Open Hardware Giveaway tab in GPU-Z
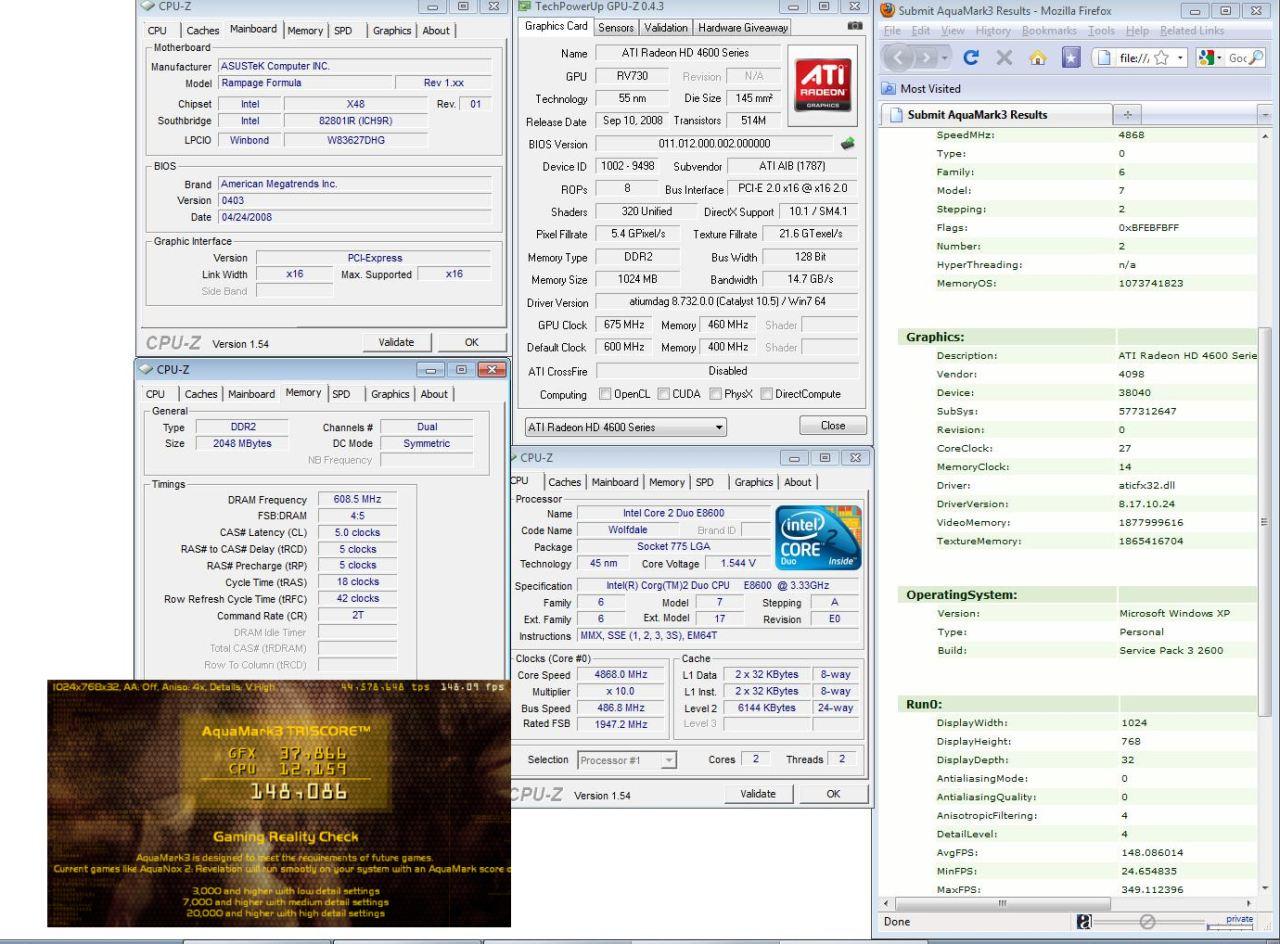This screenshot has width=1280, height=944. (x=743, y=28)
